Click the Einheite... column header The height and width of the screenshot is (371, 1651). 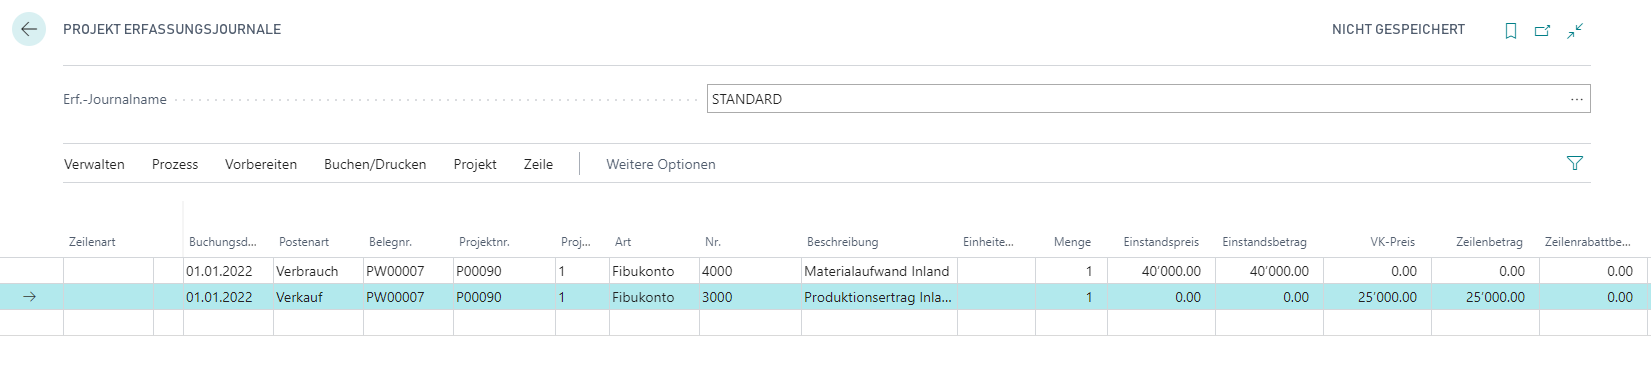click(x=988, y=242)
